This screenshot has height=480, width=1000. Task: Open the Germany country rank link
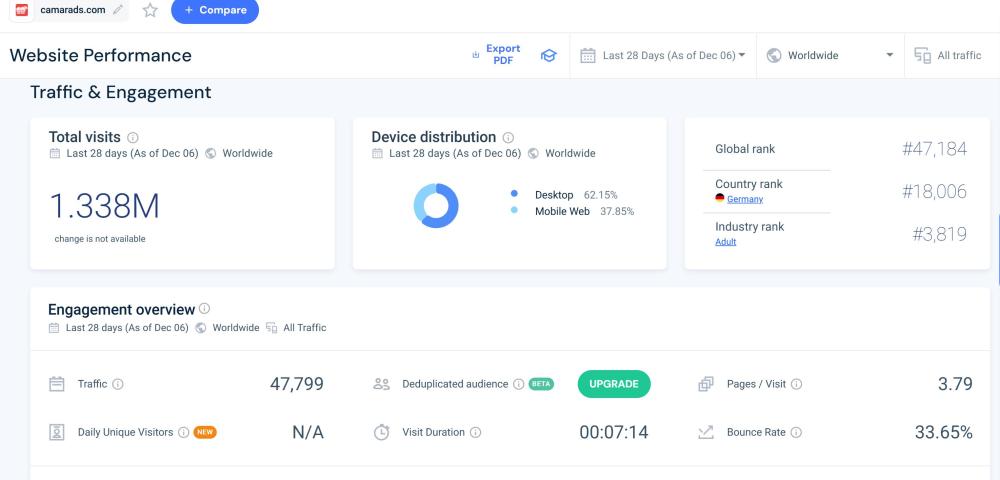coord(744,199)
